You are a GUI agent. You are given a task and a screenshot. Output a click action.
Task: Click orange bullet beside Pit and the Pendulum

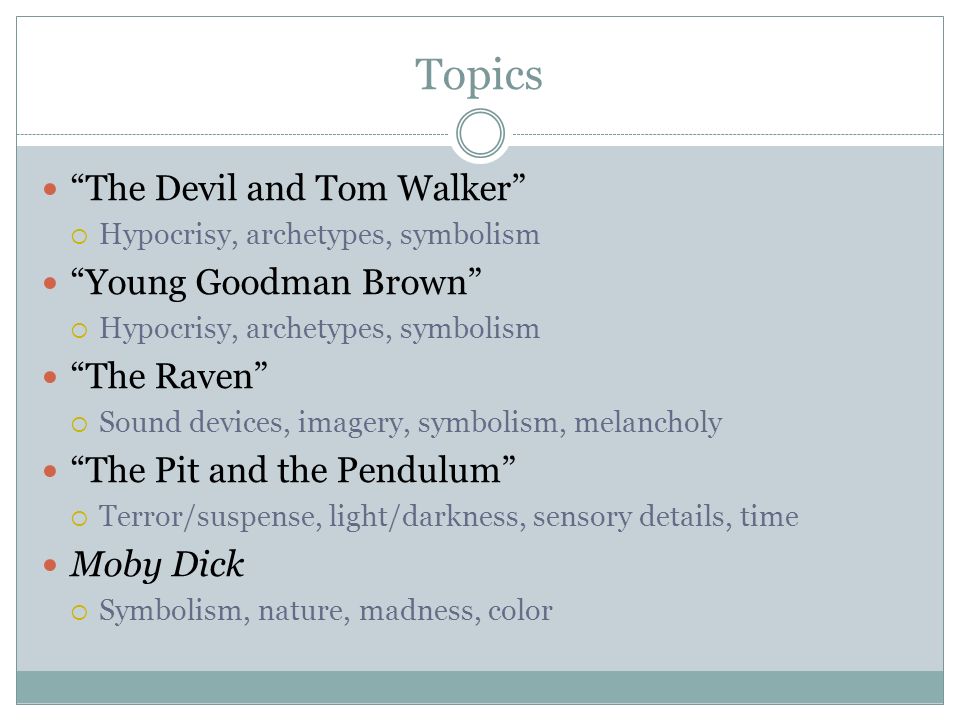tap(50, 471)
